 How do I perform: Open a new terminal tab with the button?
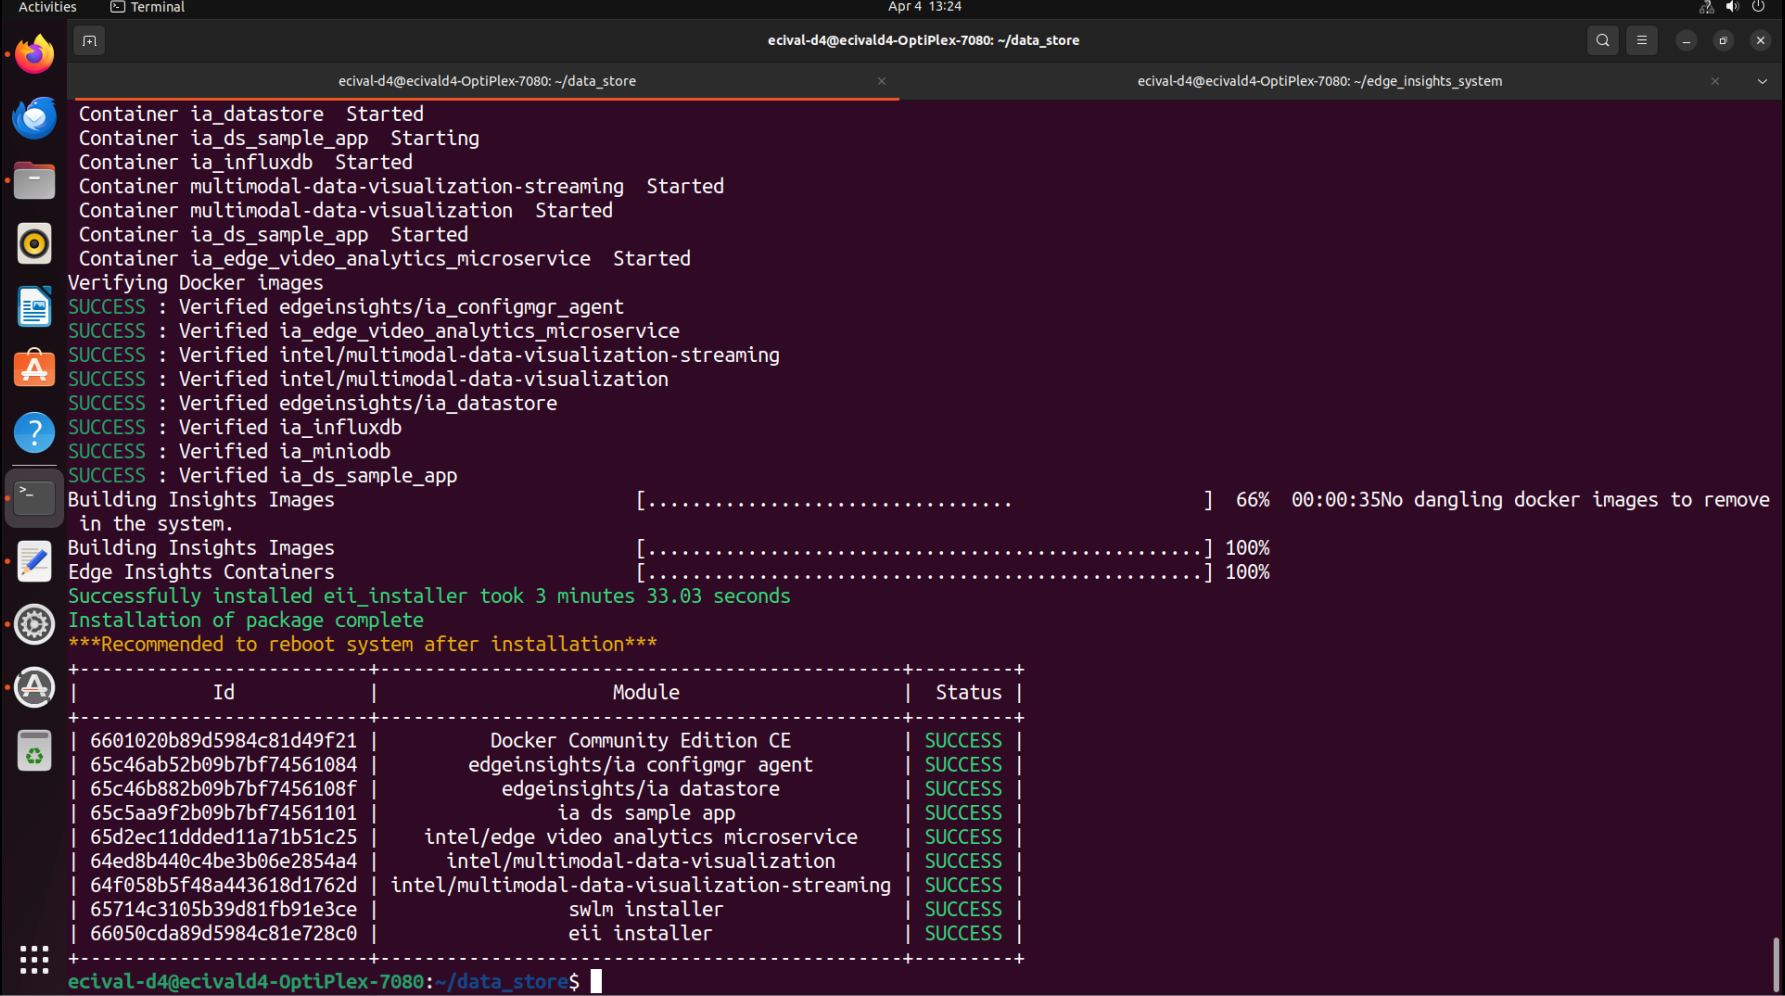(89, 41)
